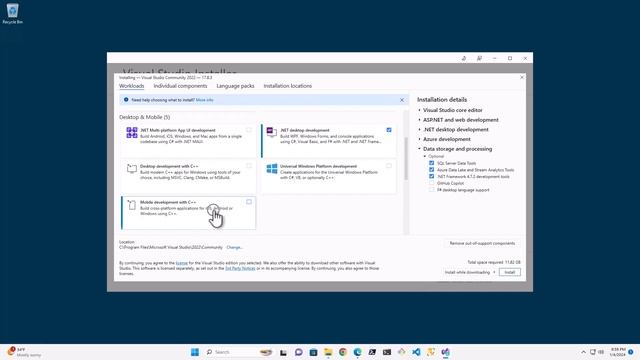Viewport: 640px width, 360px height.
Task: Switch to the Installation locations tab
Action: (x=287, y=86)
